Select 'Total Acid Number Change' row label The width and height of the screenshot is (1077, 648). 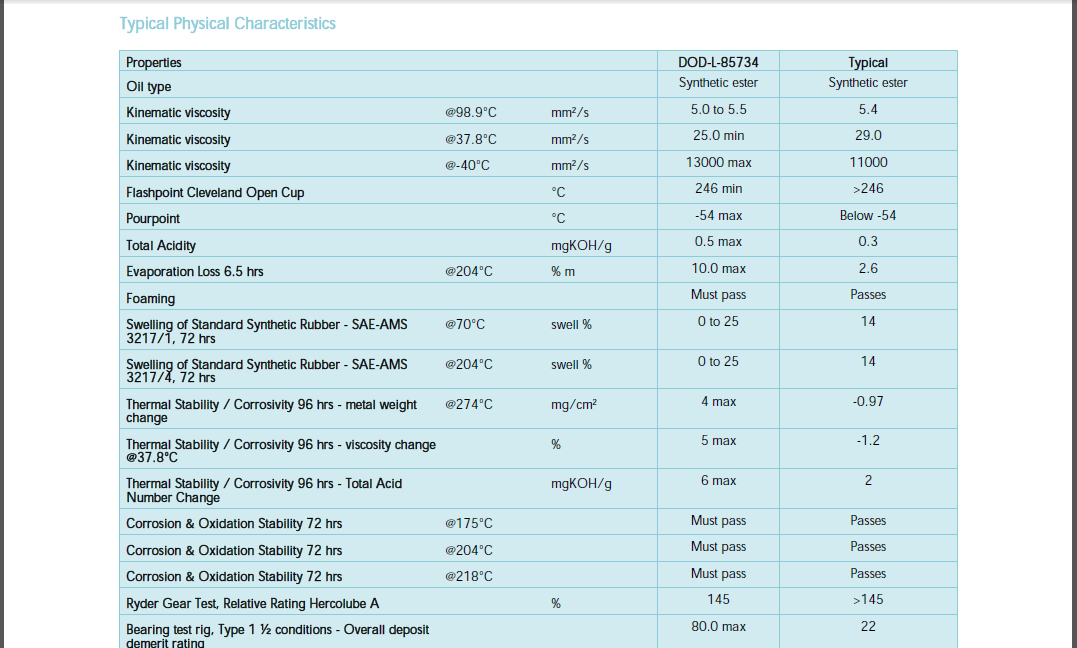coord(264,491)
